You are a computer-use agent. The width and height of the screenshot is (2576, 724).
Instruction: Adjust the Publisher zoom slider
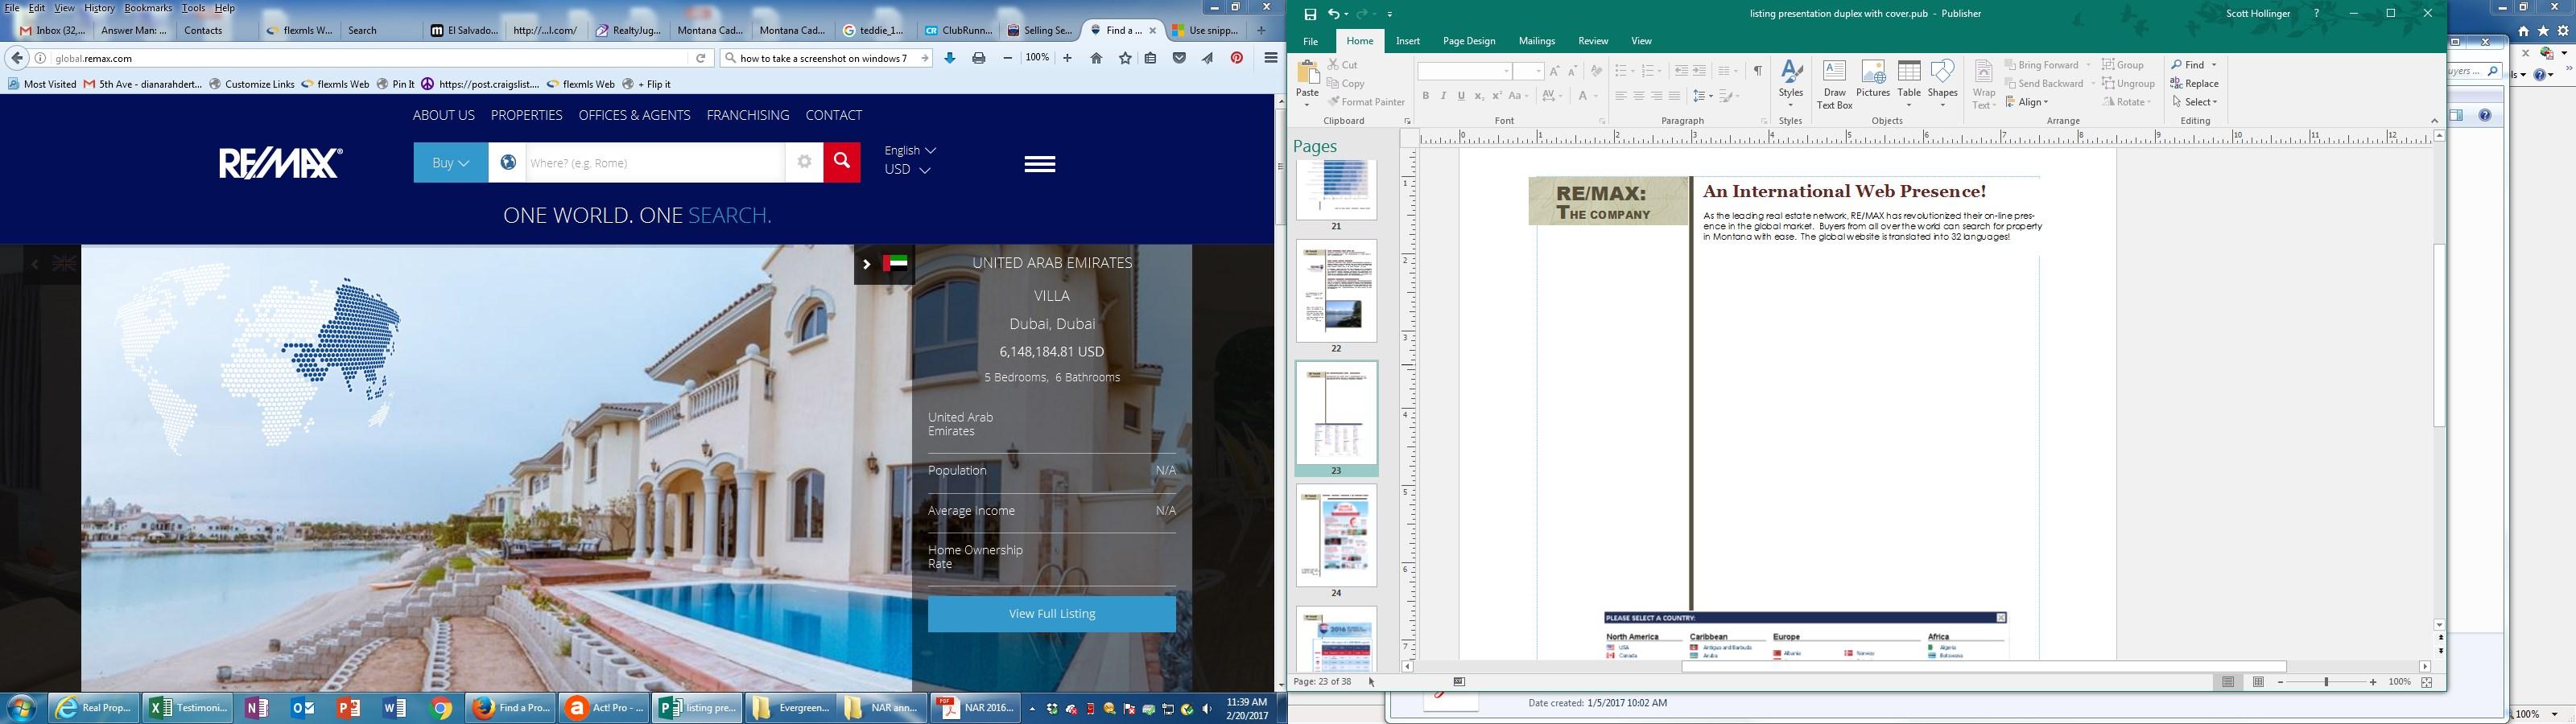point(2327,682)
